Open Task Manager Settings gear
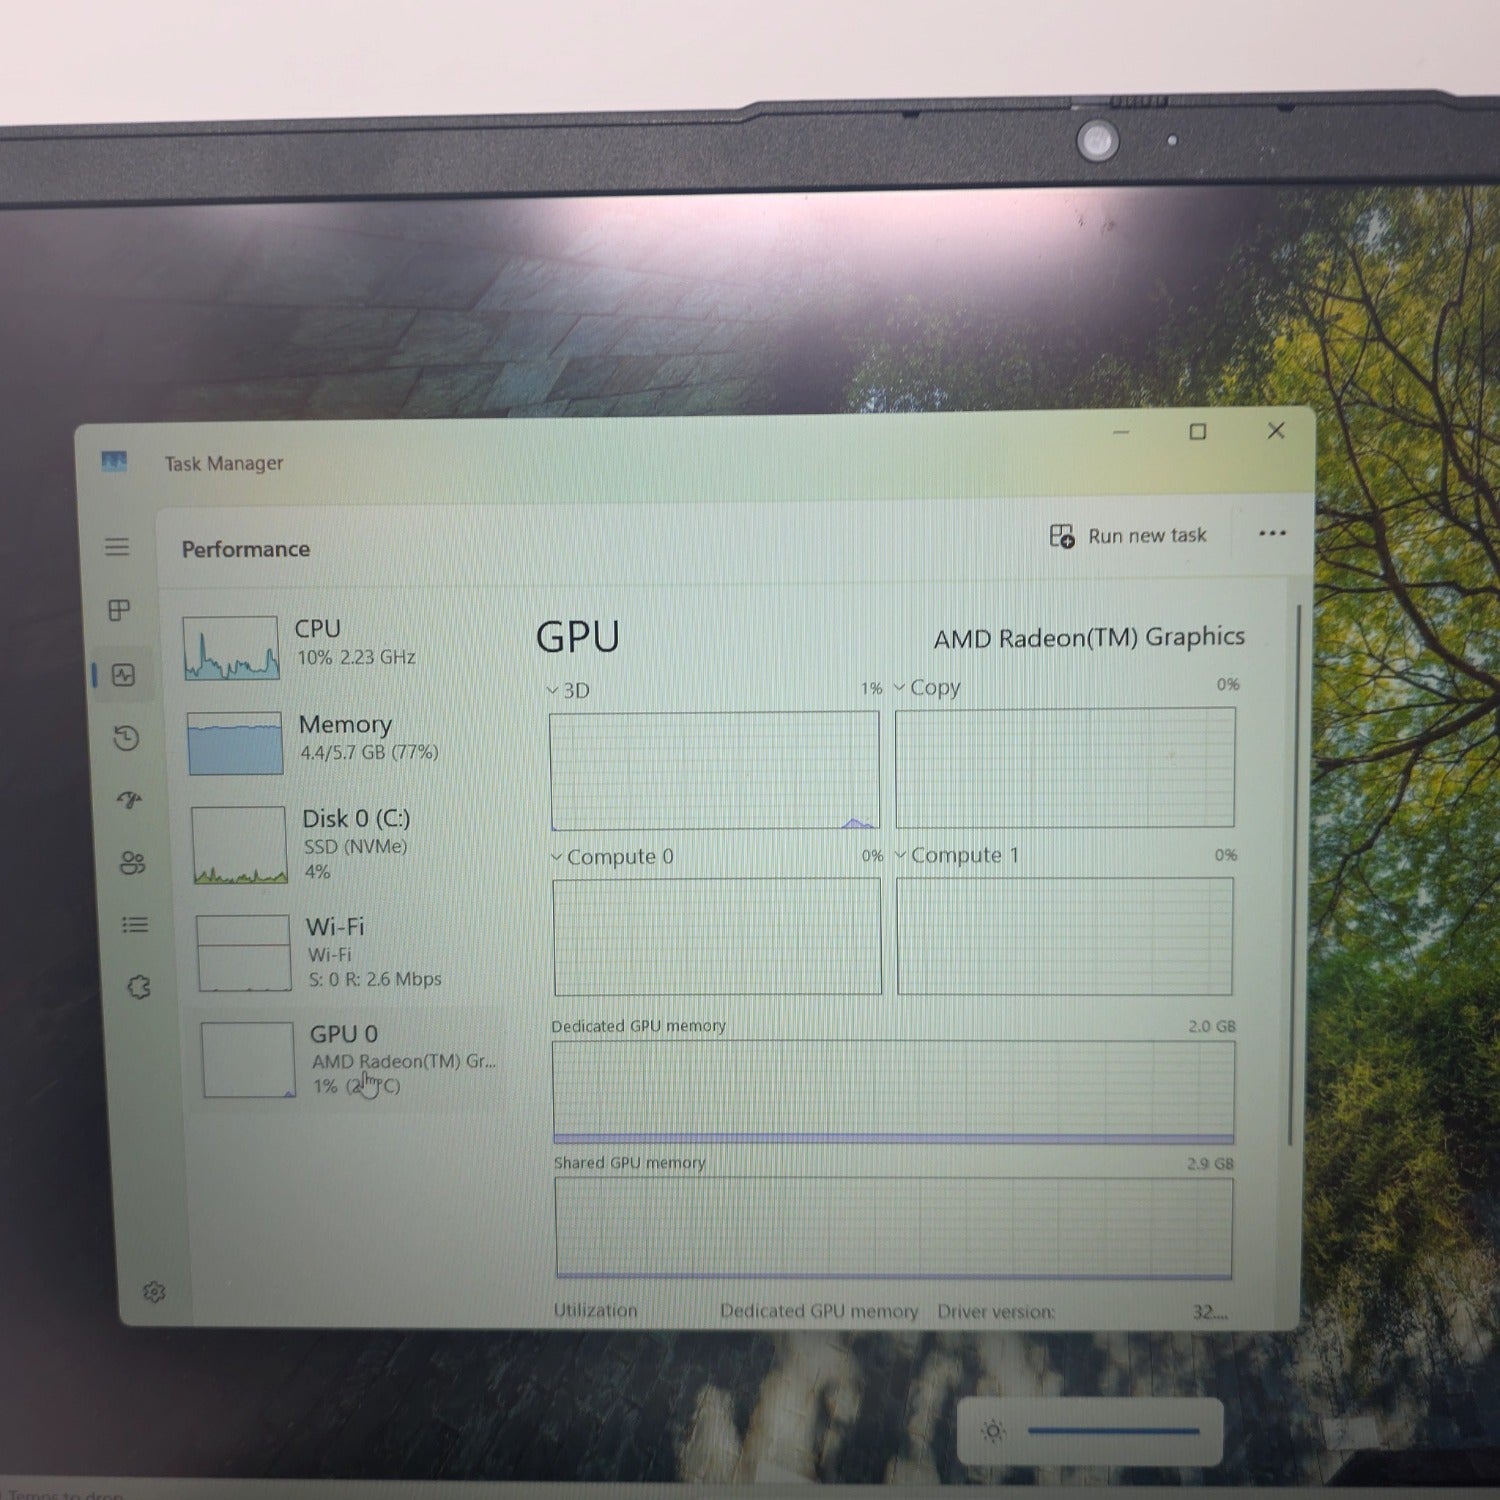 coord(155,1293)
